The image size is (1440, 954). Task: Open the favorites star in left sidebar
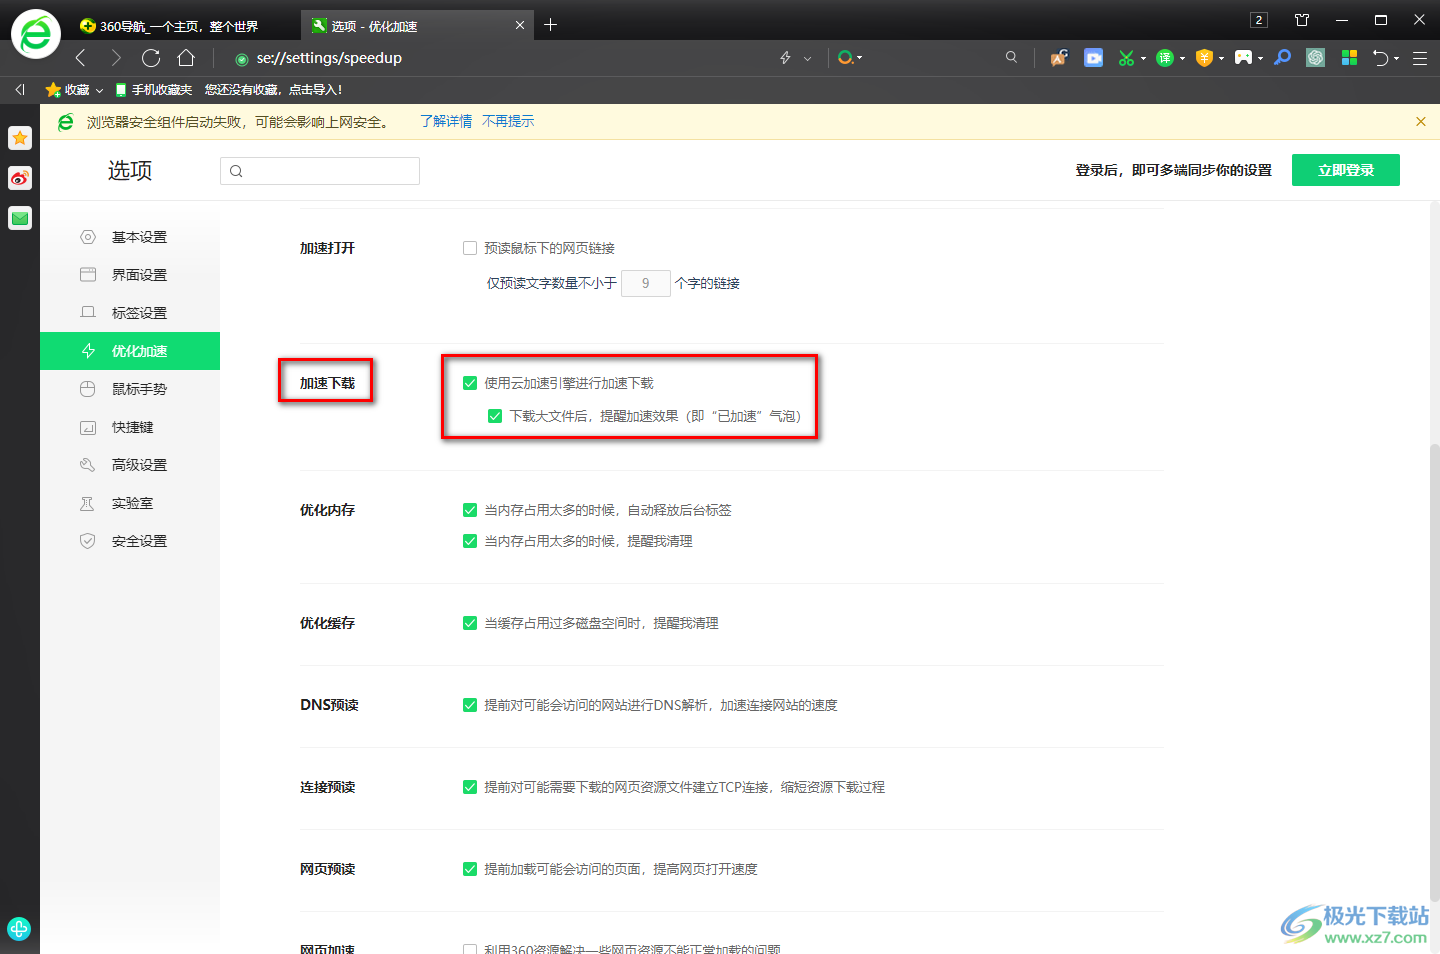click(20, 138)
